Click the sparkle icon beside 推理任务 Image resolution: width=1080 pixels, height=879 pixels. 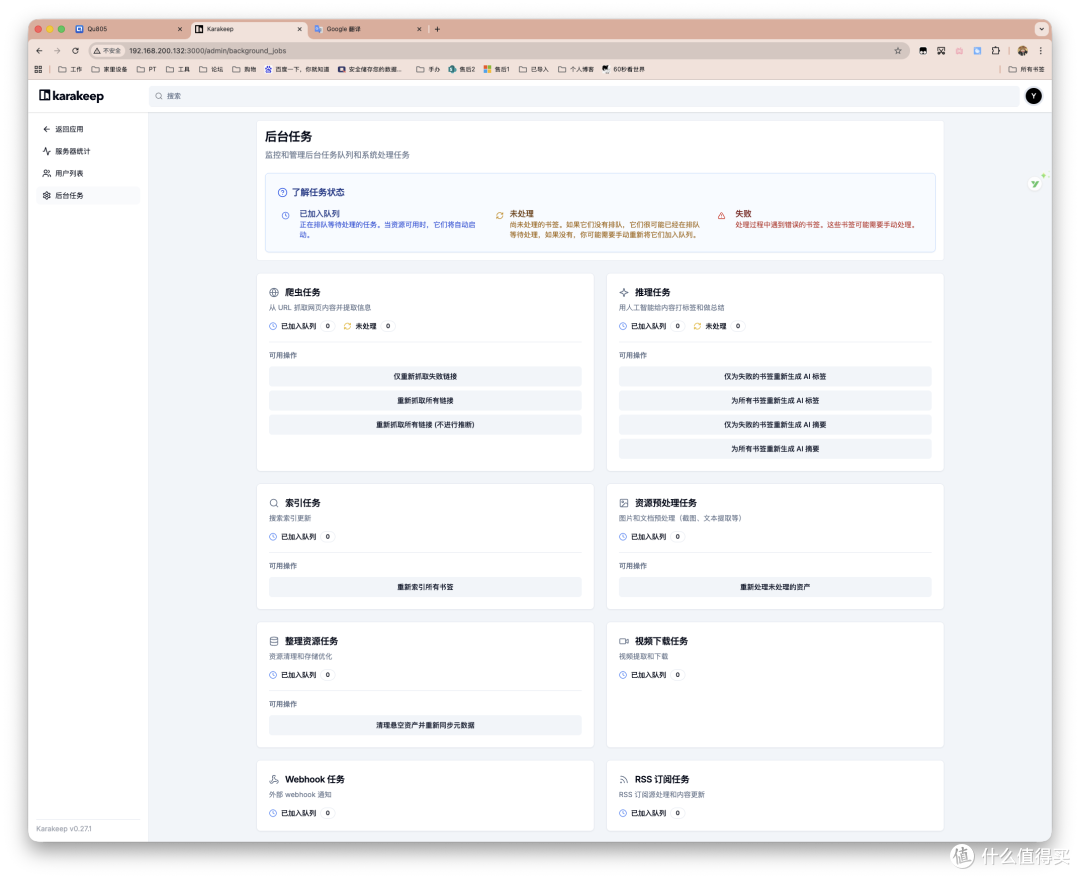tap(623, 292)
